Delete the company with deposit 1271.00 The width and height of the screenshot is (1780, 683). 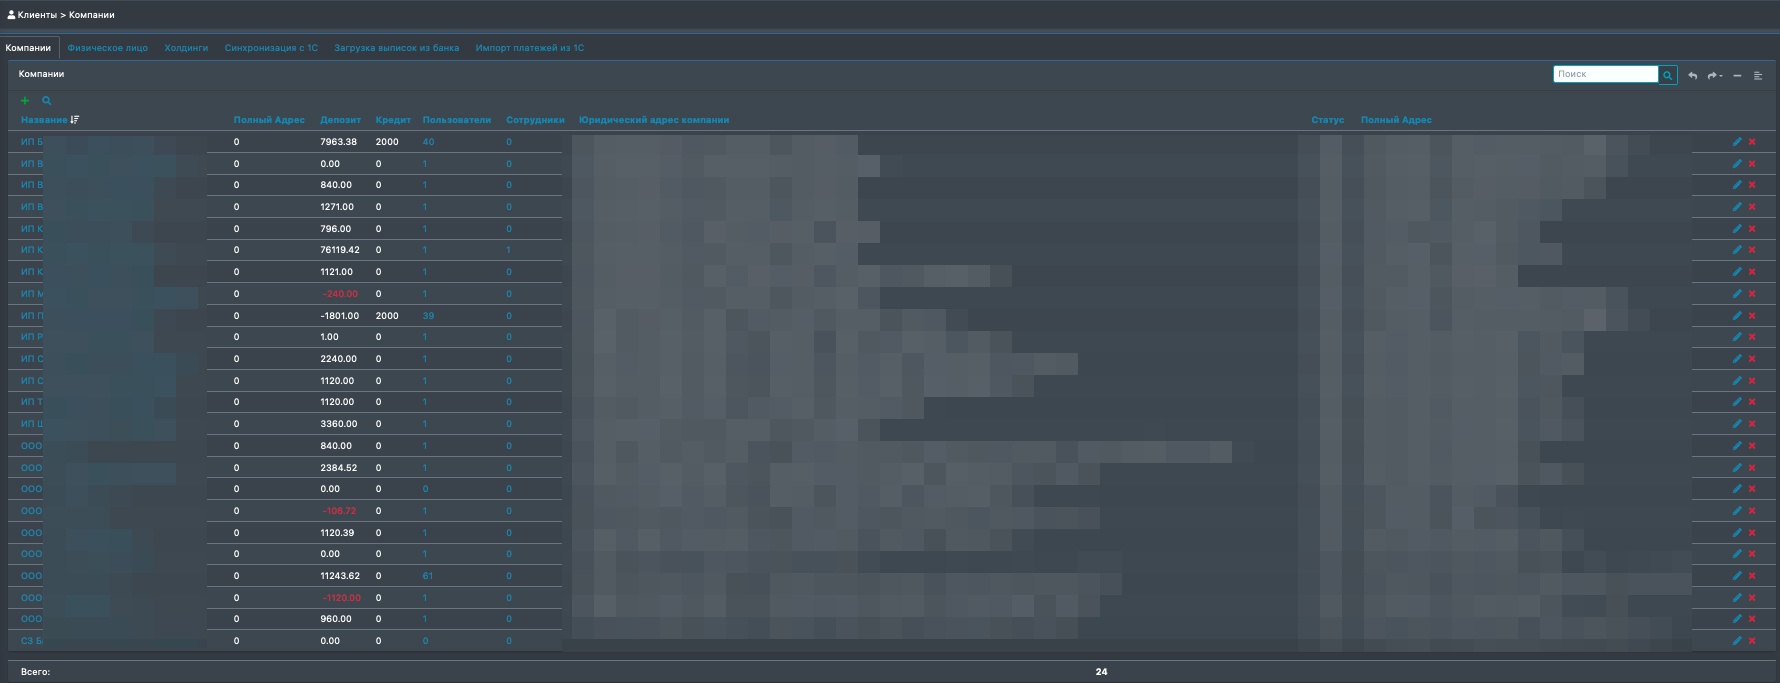click(x=1752, y=207)
